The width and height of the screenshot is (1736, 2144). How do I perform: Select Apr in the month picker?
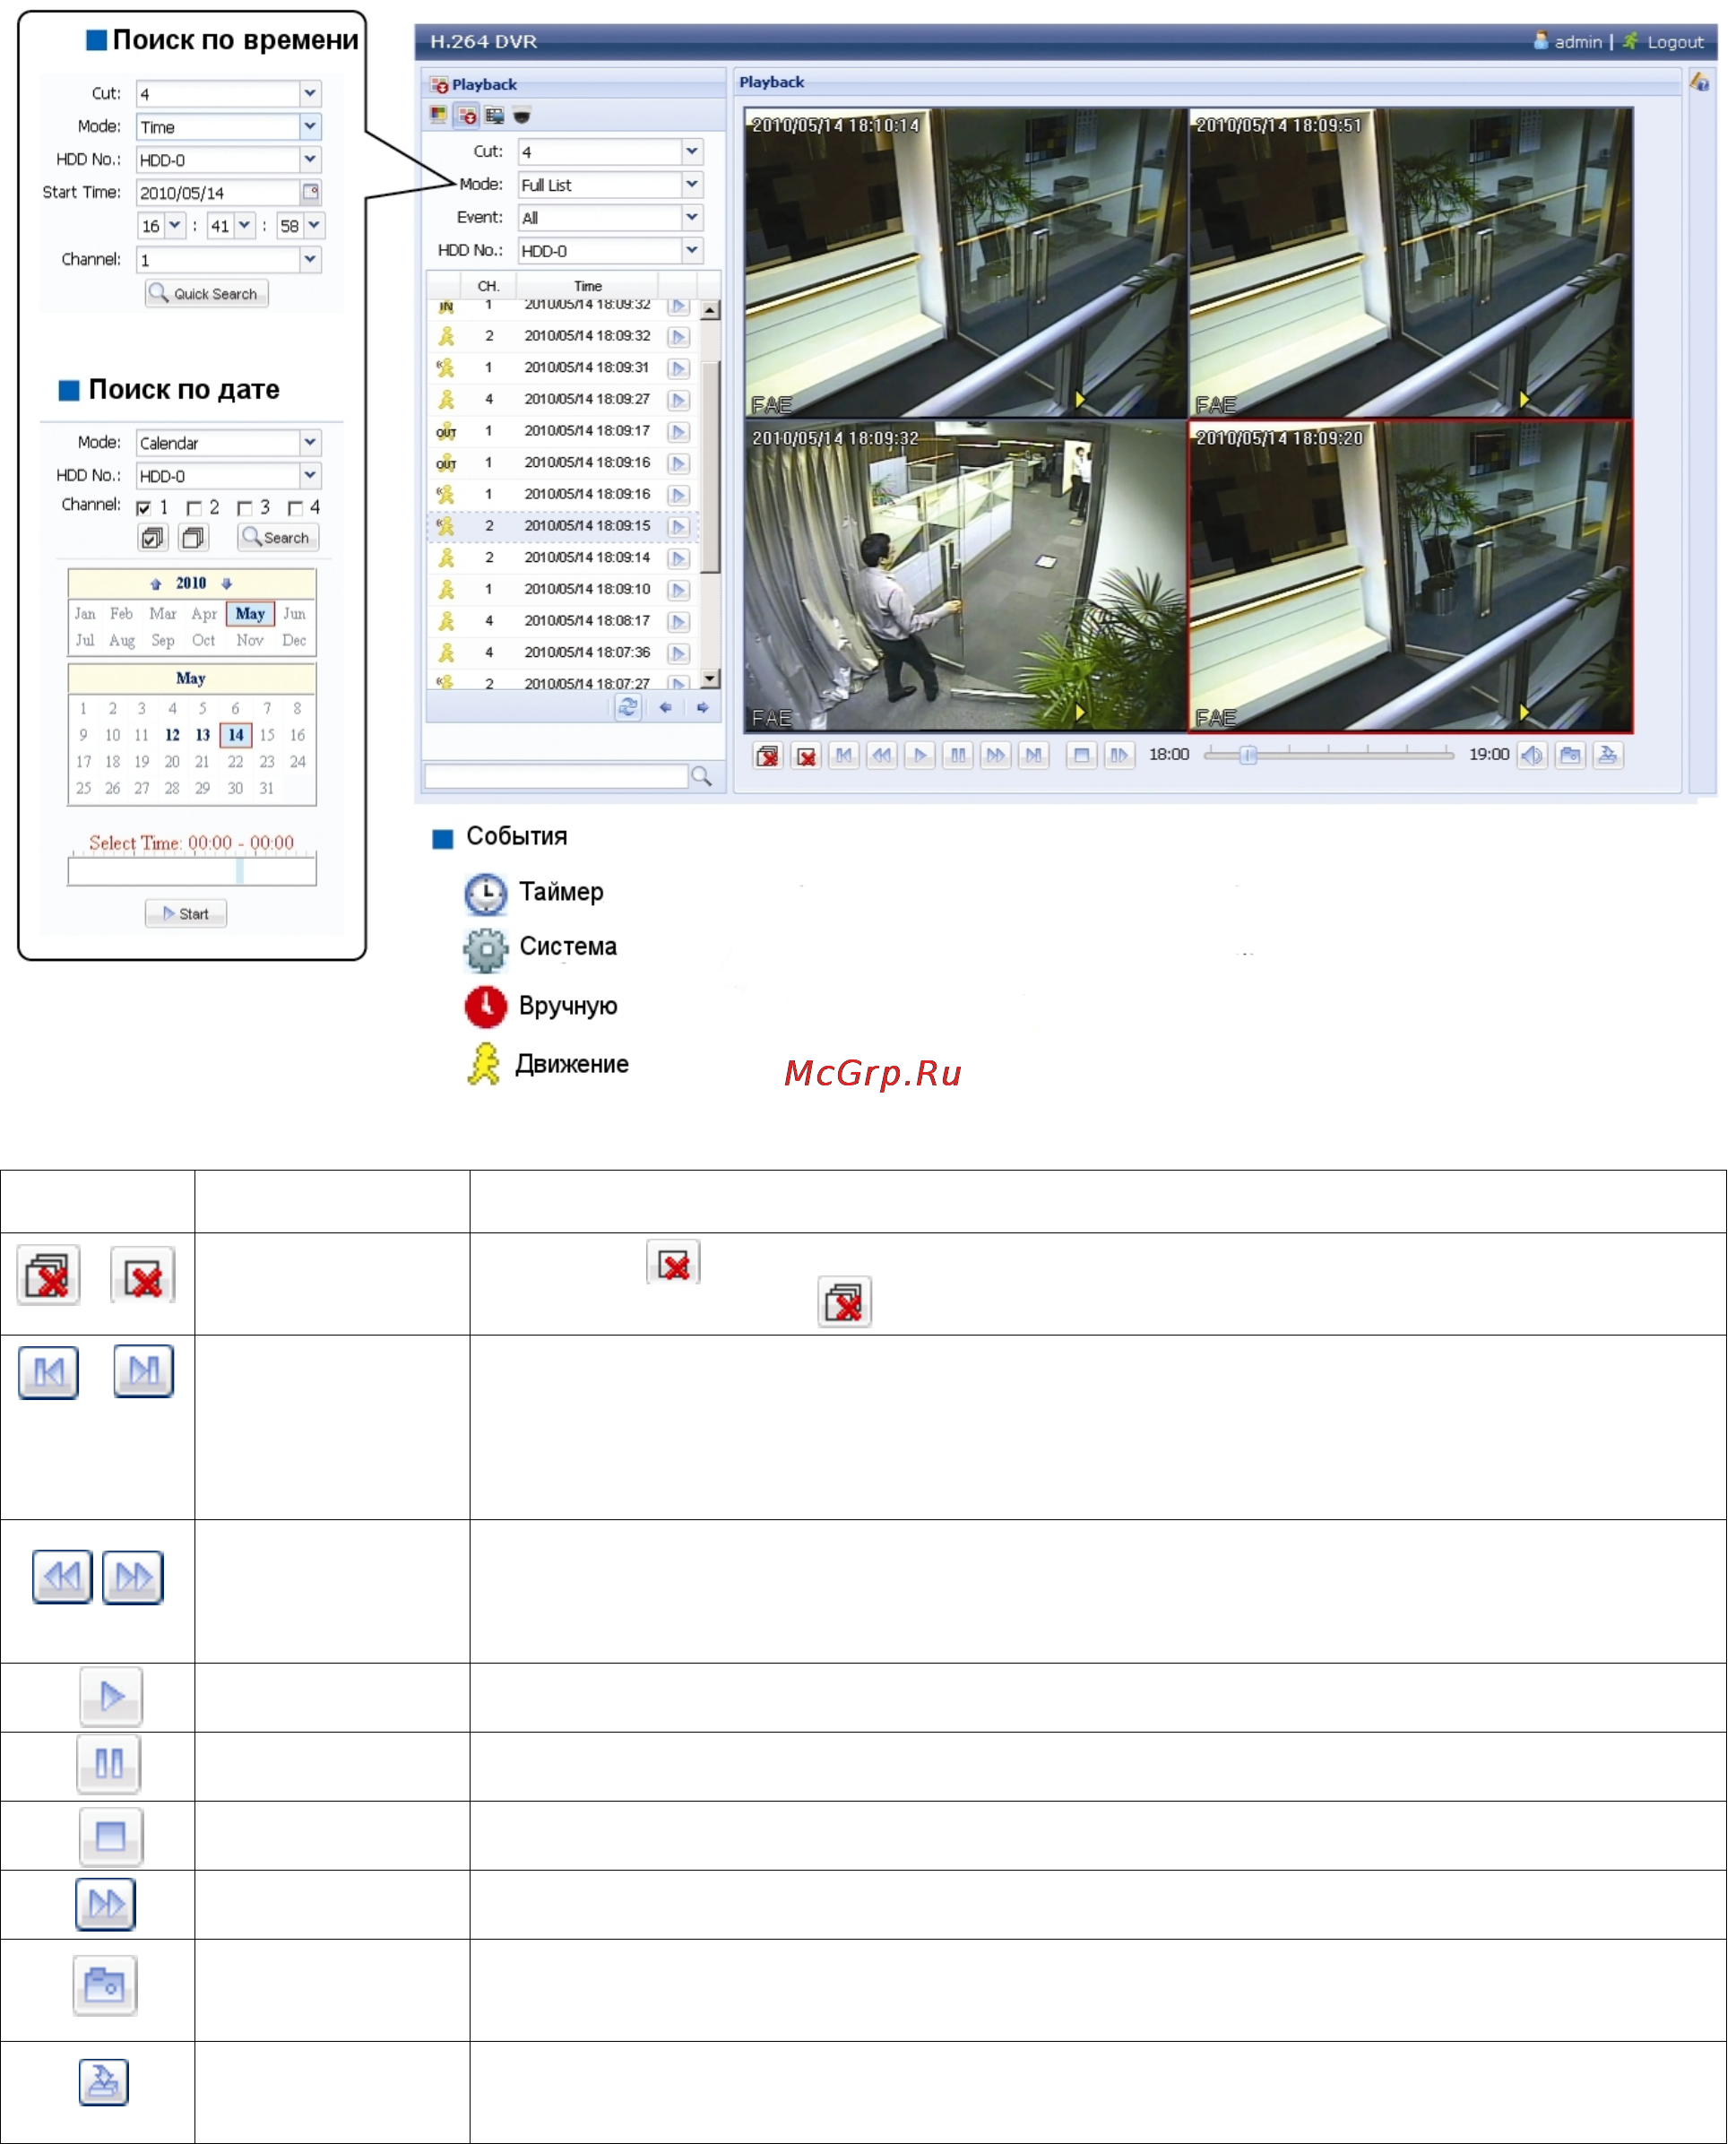pyautogui.click(x=205, y=615)
